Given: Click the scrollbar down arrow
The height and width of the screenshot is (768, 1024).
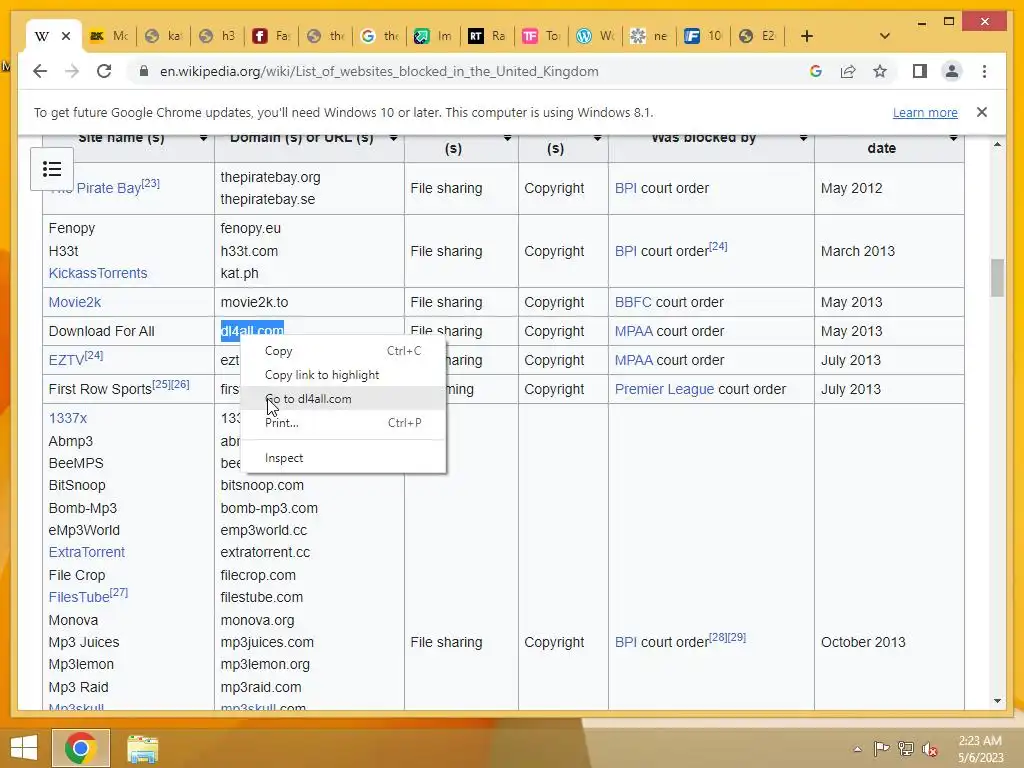Looking at the screenshot, I should coord(997,701).
